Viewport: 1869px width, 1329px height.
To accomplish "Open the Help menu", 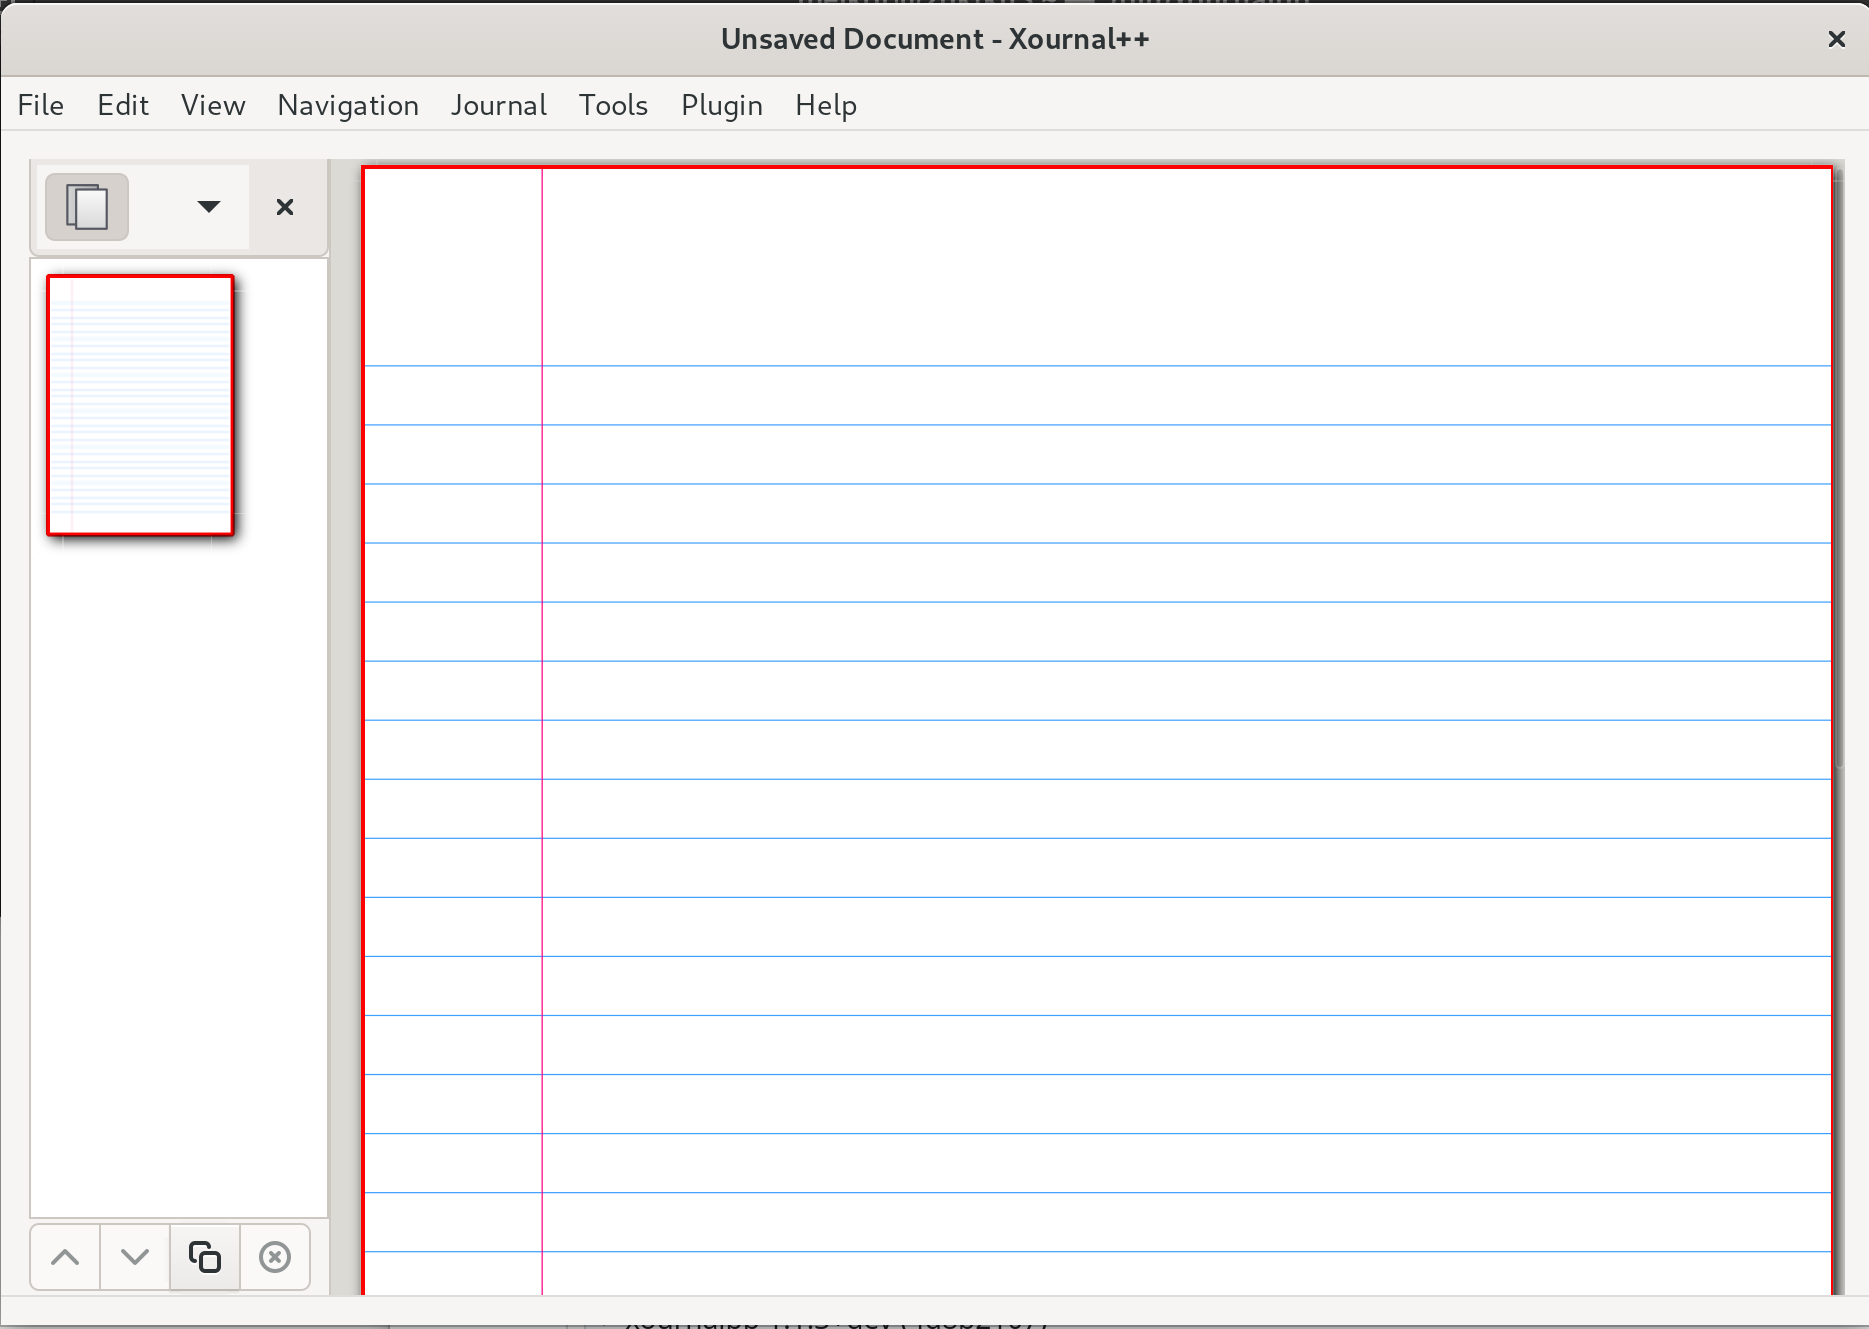I will [826, 105].
